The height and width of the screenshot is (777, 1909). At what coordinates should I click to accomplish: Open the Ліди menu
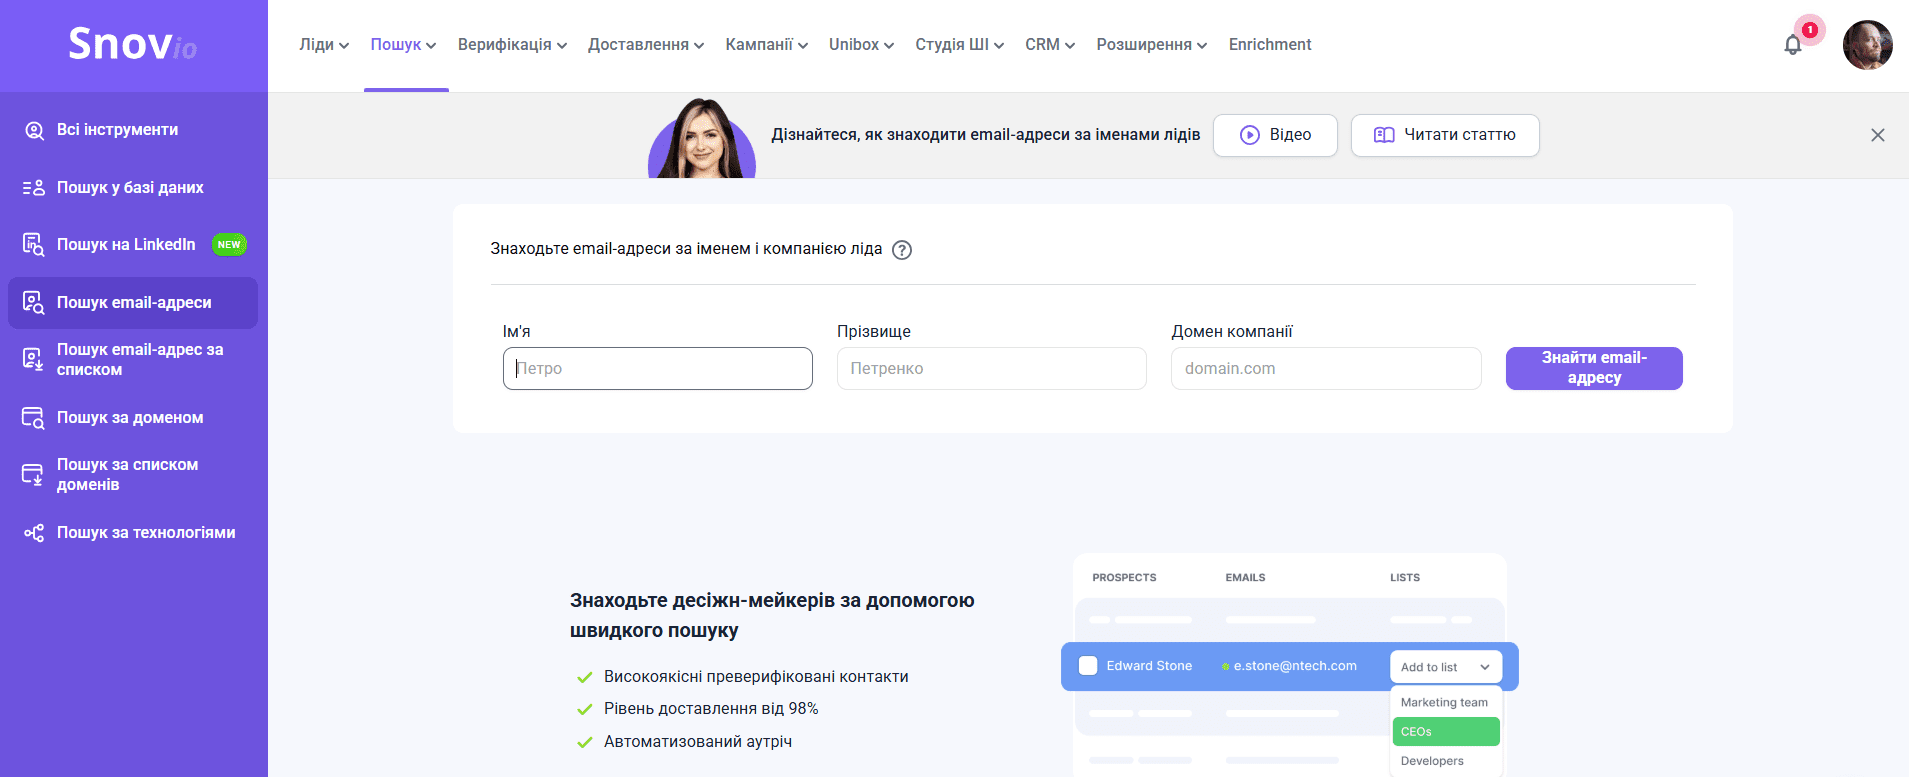pyautogui.click(x=324, y=45)
